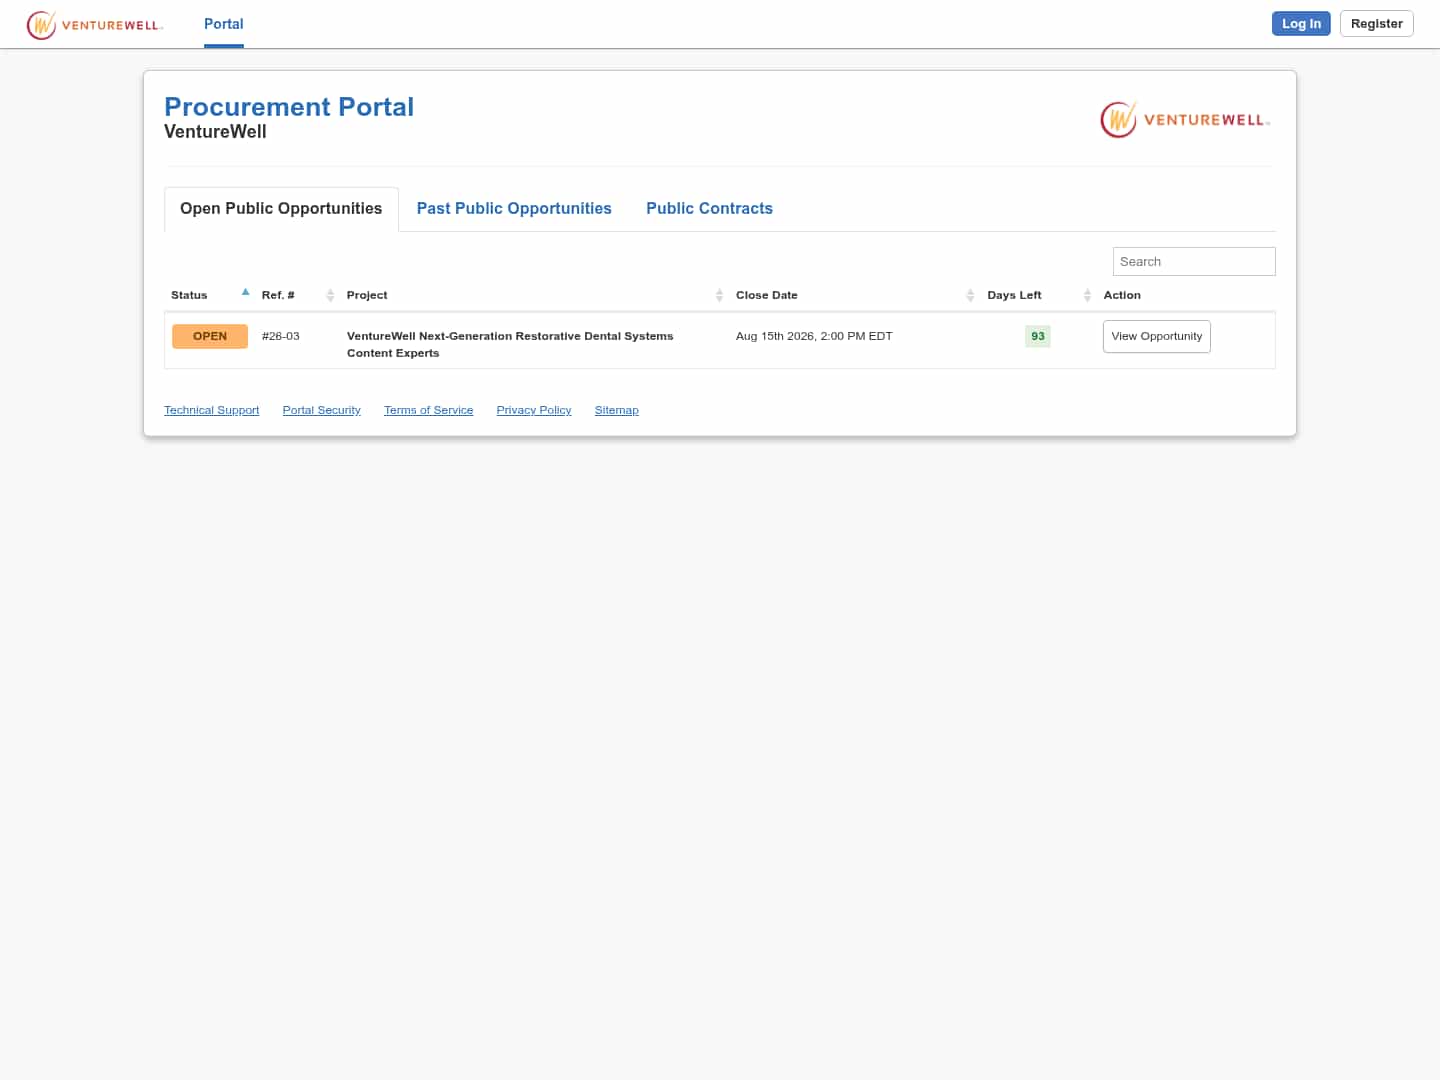The height and width of the screenshot is (1080, 1440).
Task: Sort by Ref. # column sort arrows
Action: (x=330, y=295)
